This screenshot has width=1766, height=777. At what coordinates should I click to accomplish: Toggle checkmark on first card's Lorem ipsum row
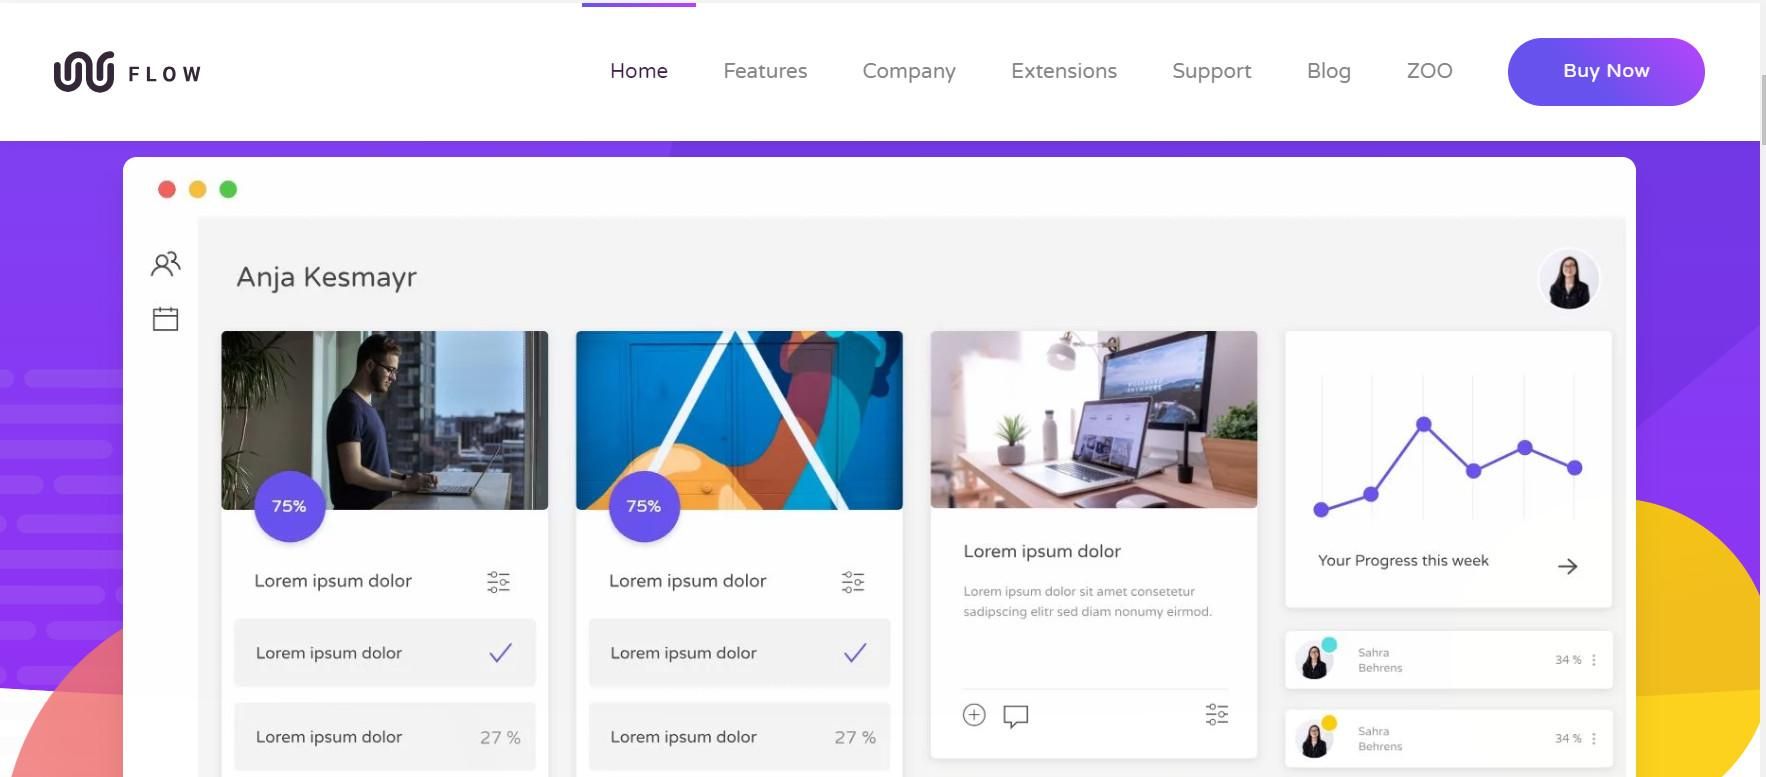pos(500,653)
